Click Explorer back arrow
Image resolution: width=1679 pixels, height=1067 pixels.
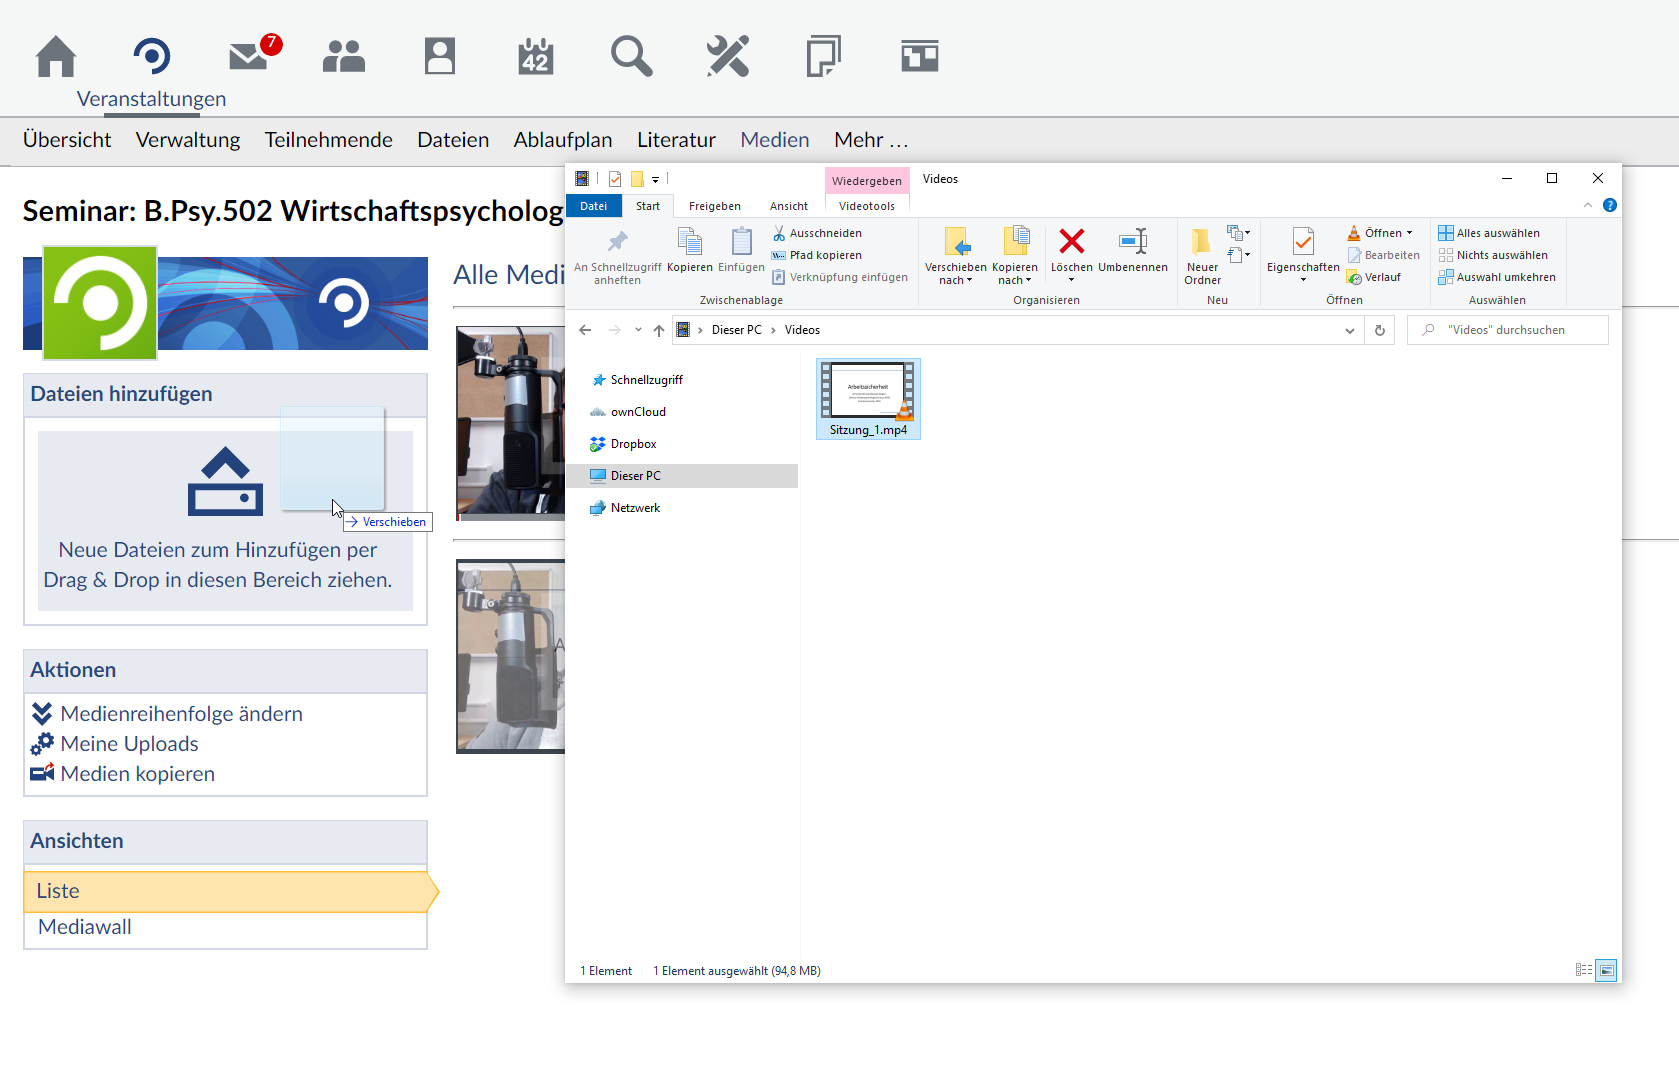pos(585,330)
